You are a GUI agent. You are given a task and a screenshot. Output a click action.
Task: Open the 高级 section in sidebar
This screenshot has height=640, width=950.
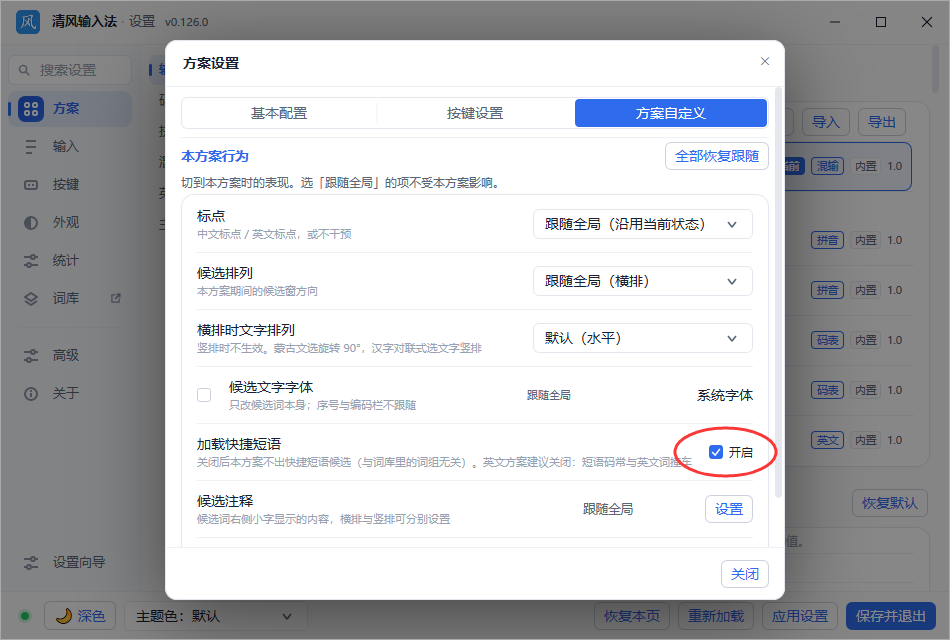click(70, 356)
